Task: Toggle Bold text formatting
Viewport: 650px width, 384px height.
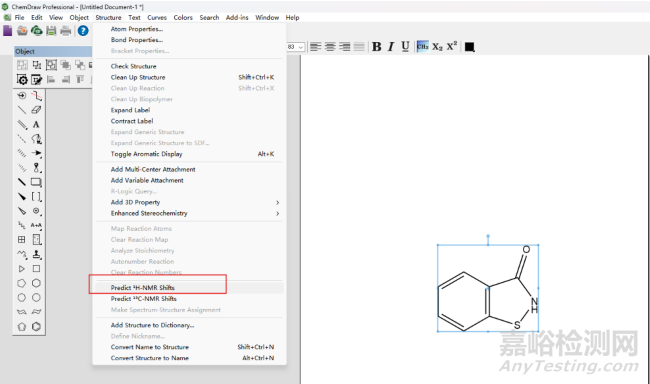Action: (376, 46)
